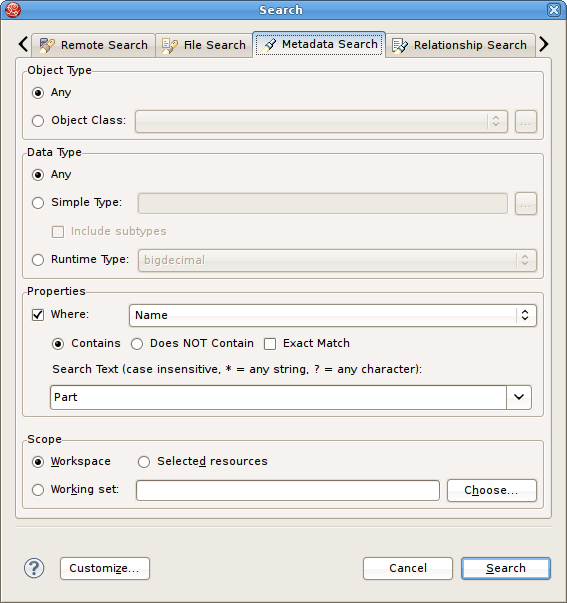The width and height of the screenshot is (567, 603).
Task: Click the red application icon in title bar
Action: [x=13, y=10]
